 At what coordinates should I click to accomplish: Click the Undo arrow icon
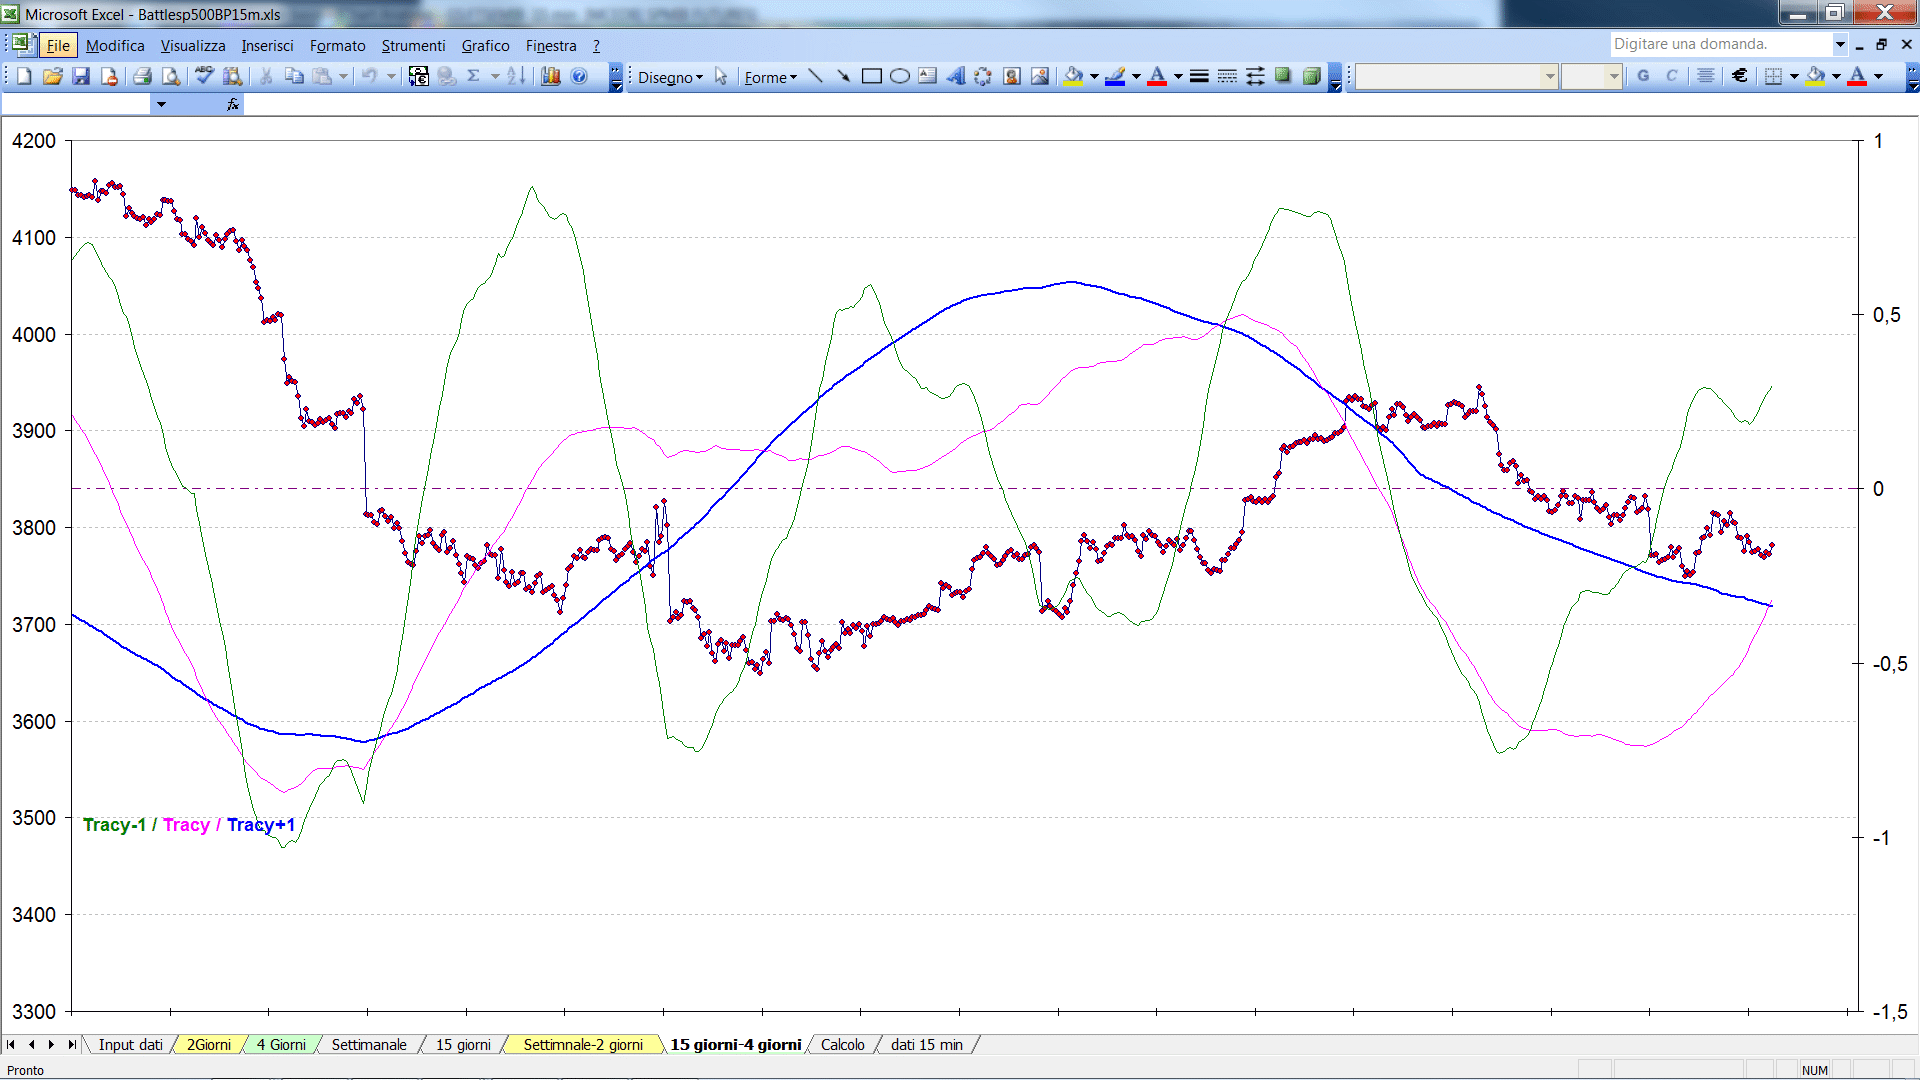[370, 76]
